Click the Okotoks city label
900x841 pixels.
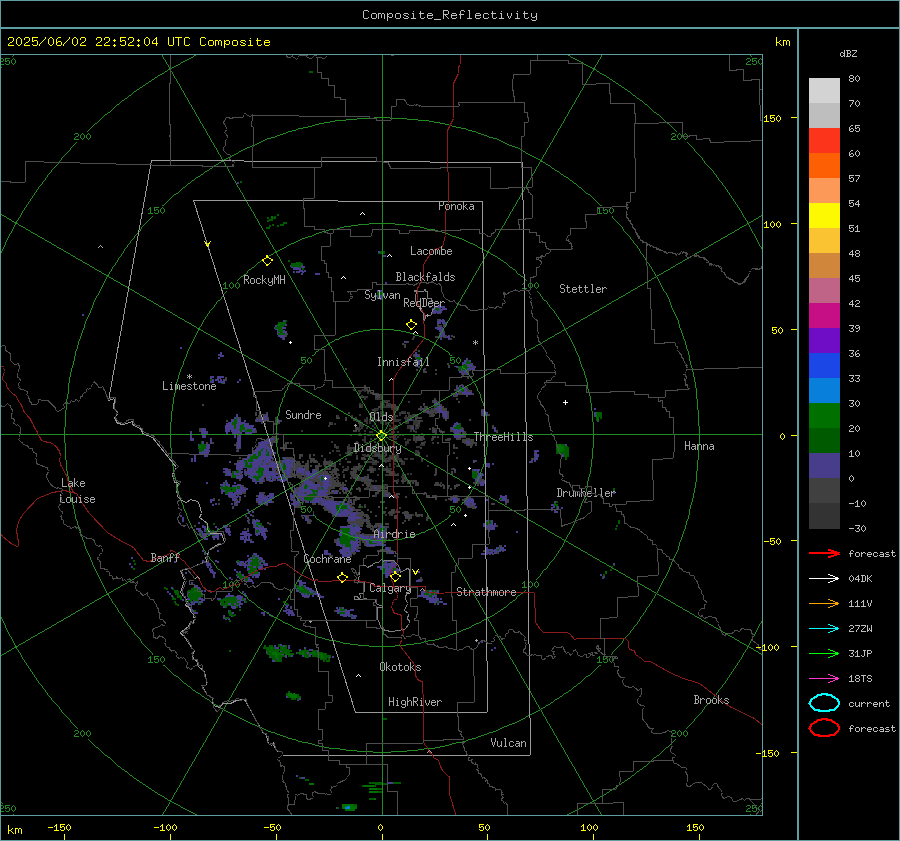coord(400,667)
